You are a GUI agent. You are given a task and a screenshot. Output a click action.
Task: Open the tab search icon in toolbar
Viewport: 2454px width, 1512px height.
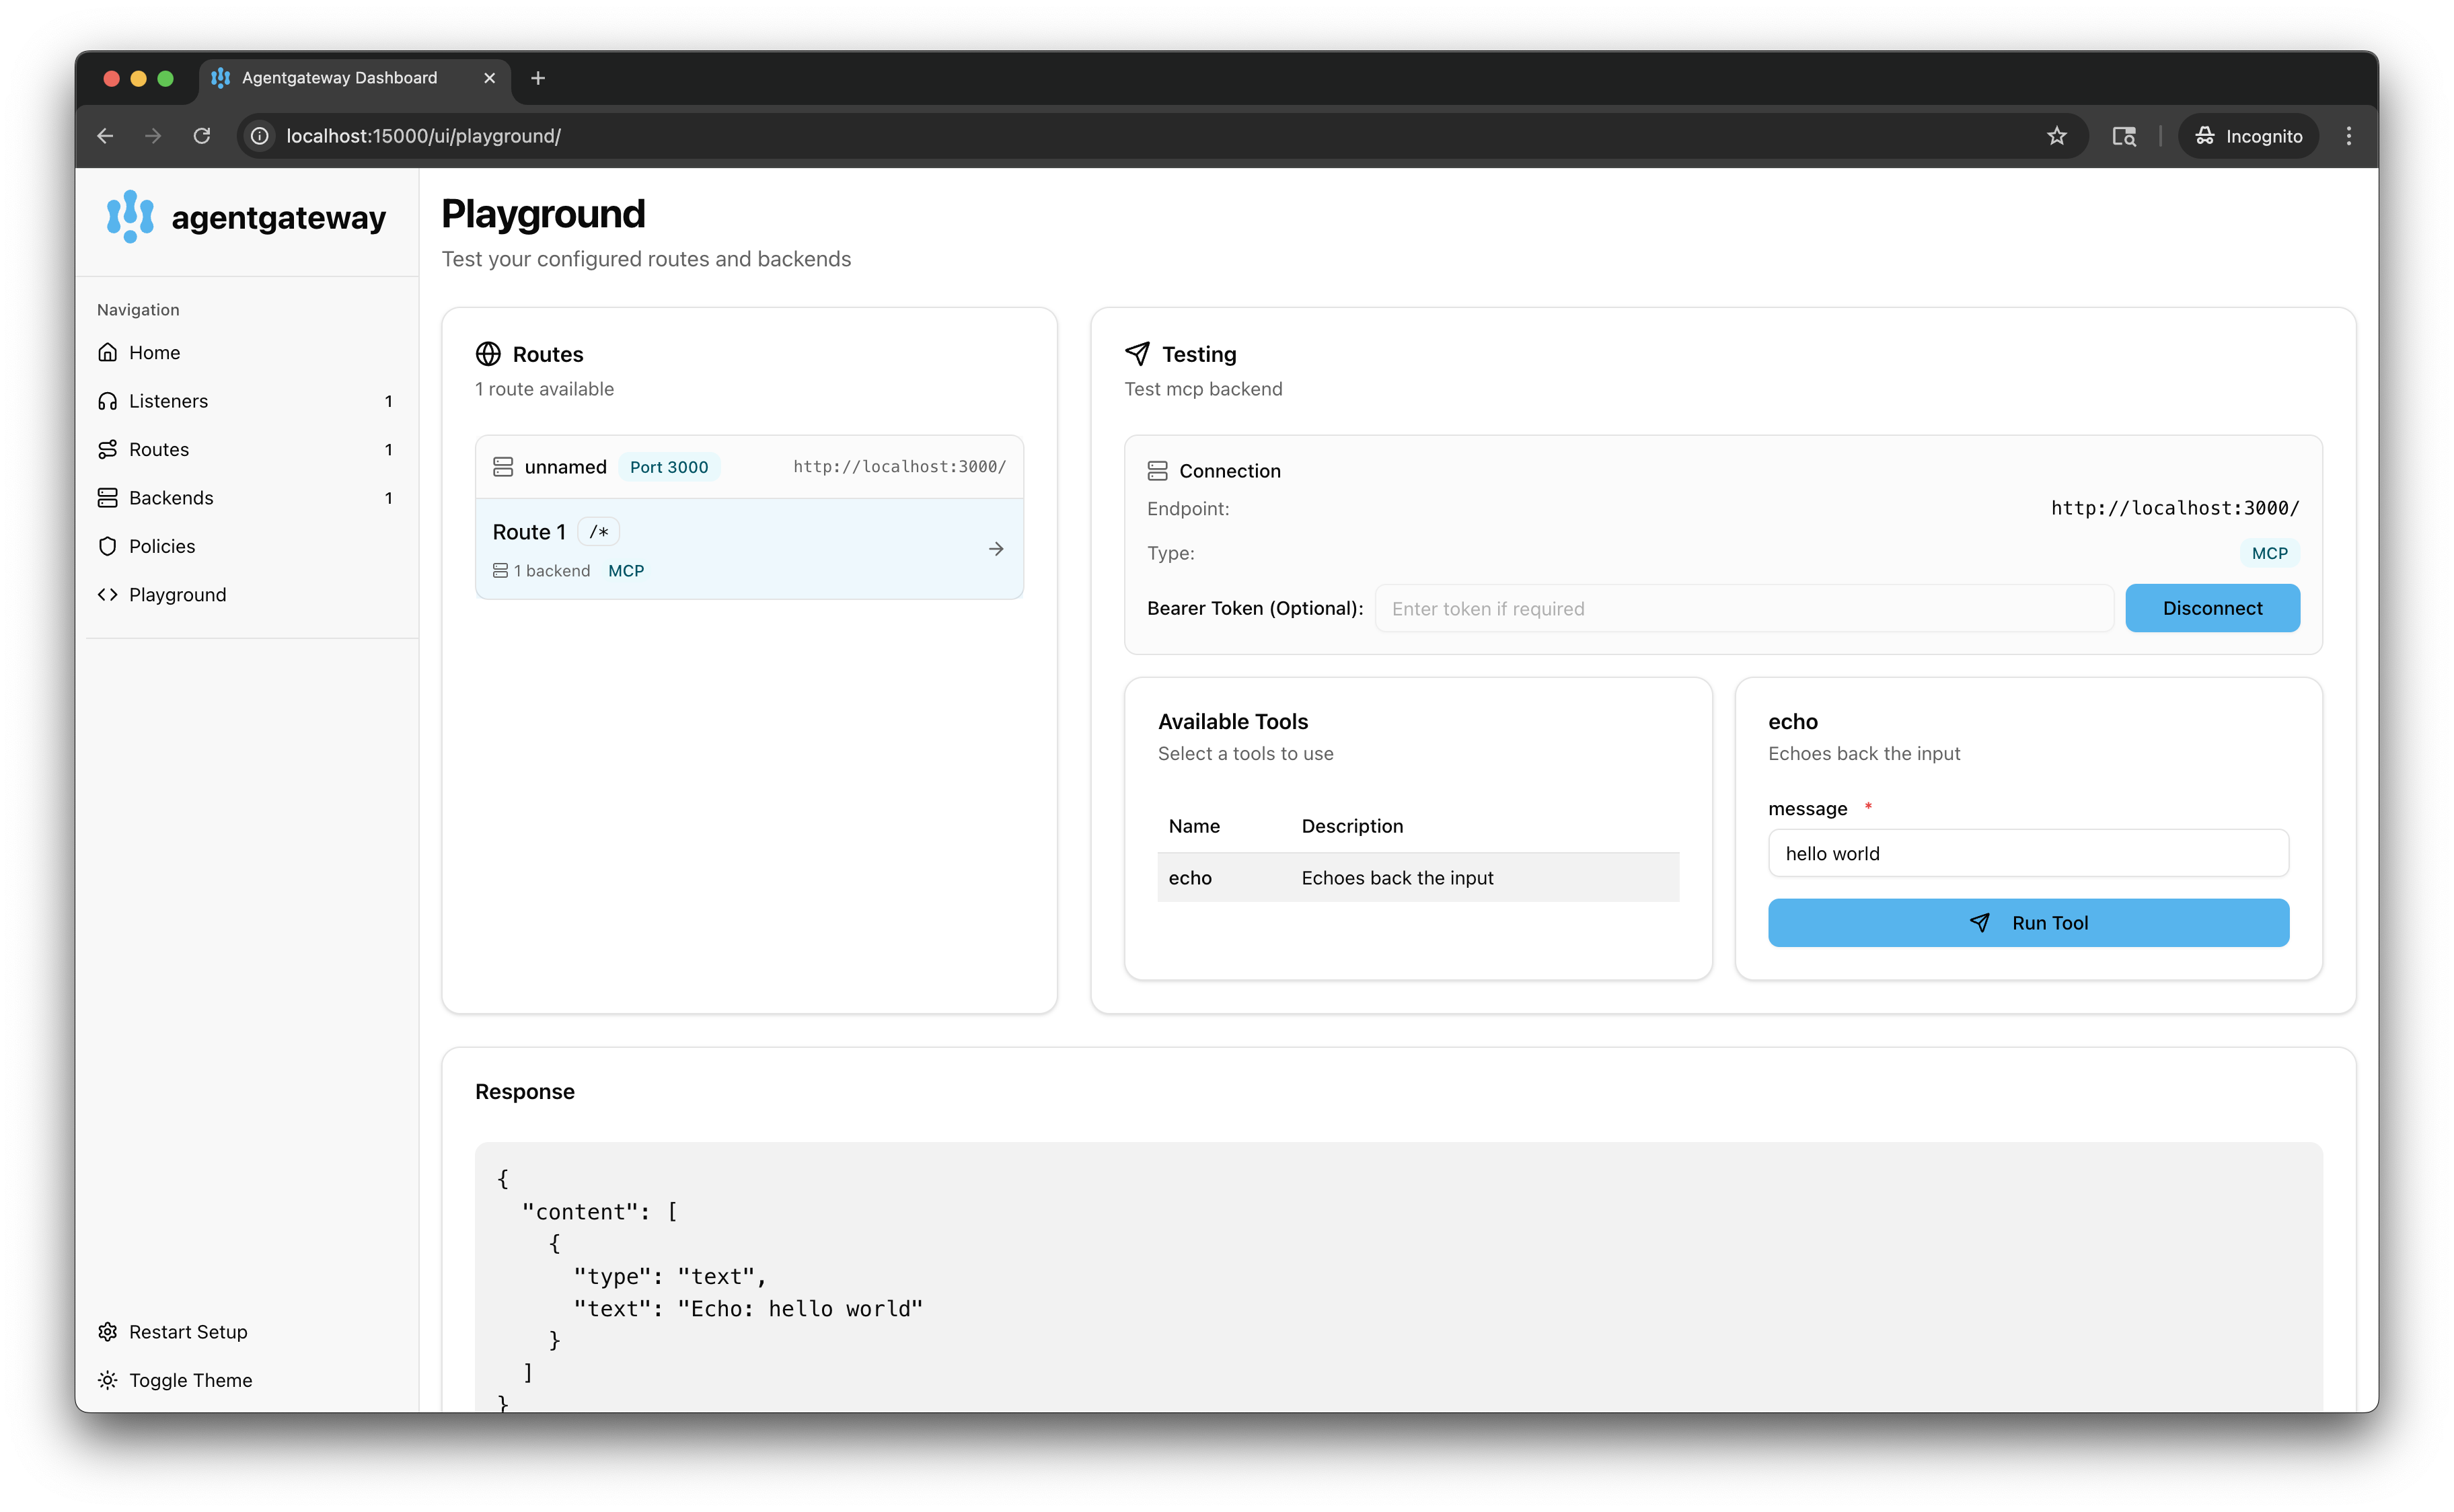[x=2123, y=135]
